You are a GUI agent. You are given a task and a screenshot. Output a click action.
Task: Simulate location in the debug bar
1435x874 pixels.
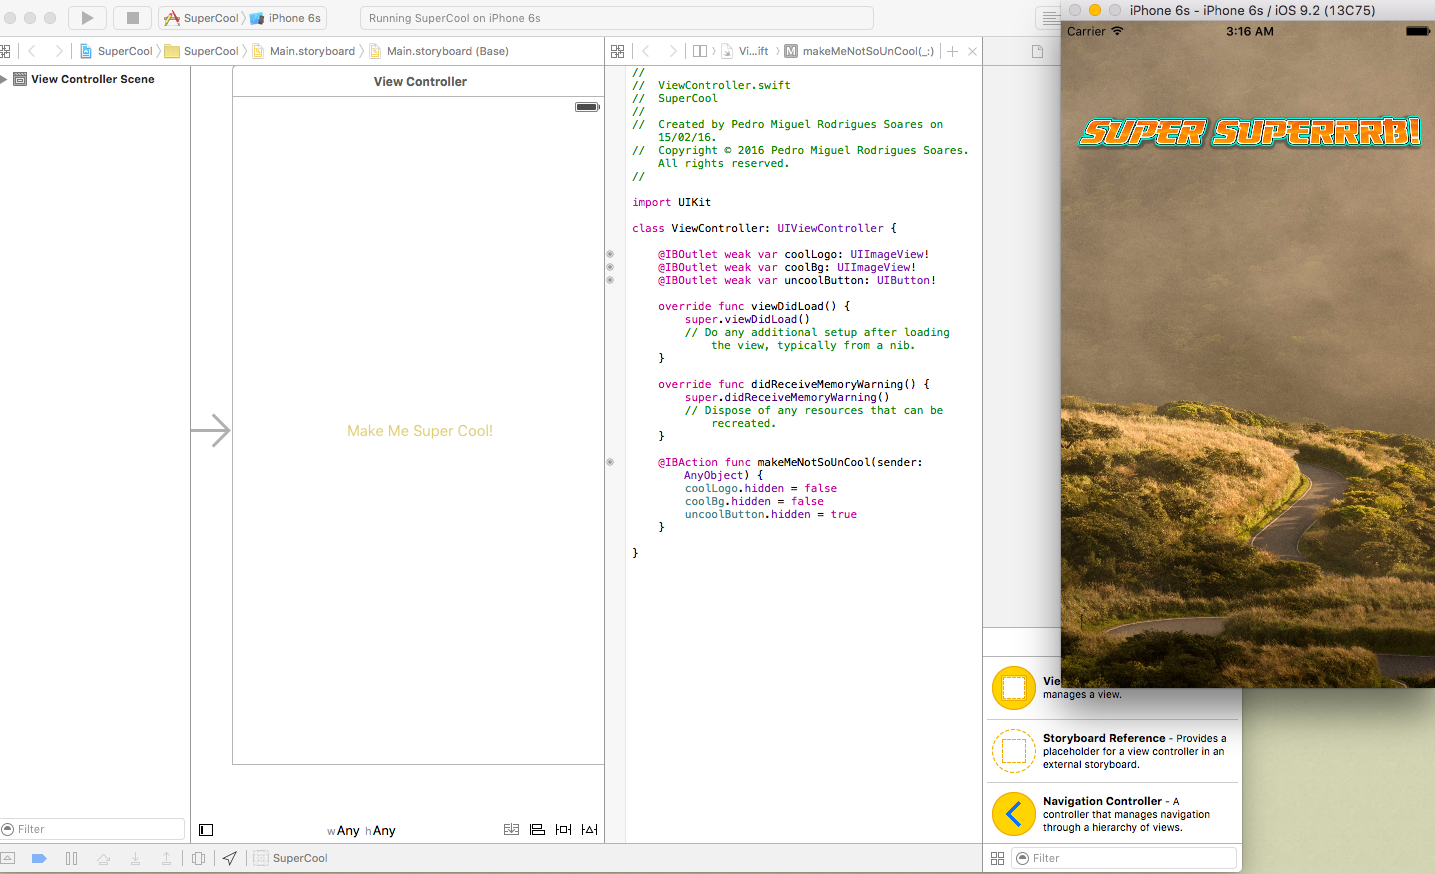[230, 858]
